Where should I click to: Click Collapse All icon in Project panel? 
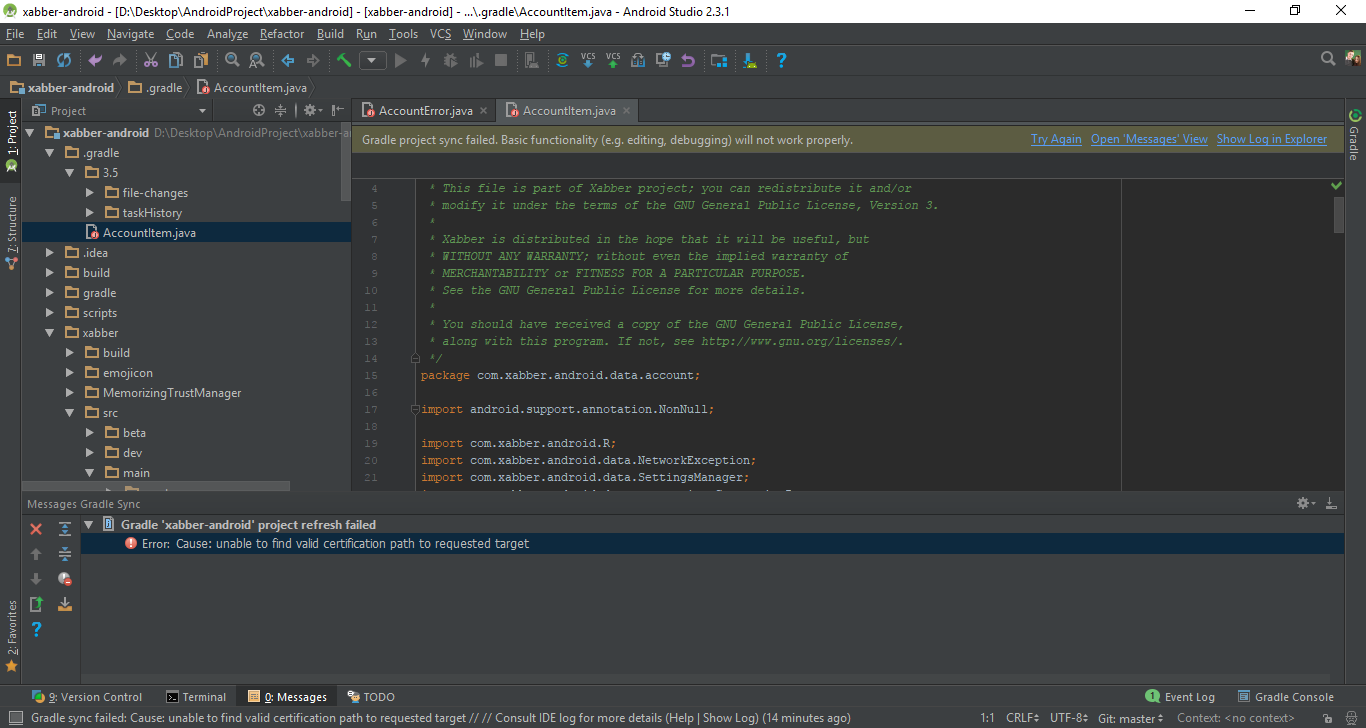(x=281, y=110)
